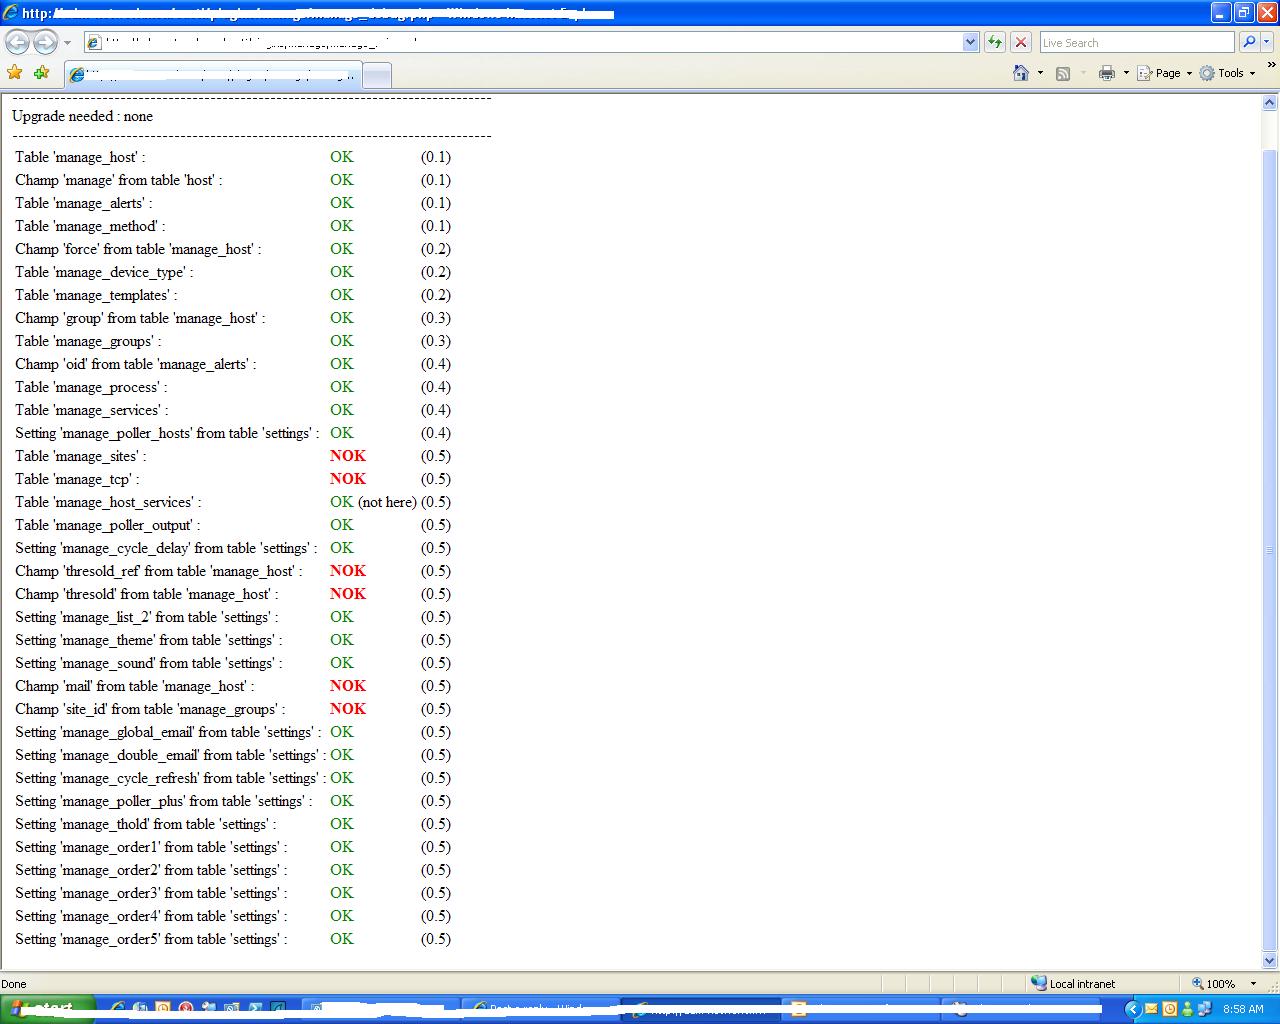Click NOK beside Champ 'mail'

click(348, 686)
